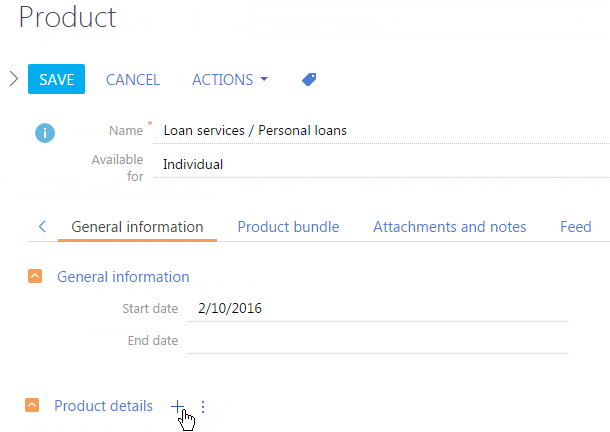Click the blue info icon beside Name

45,133
